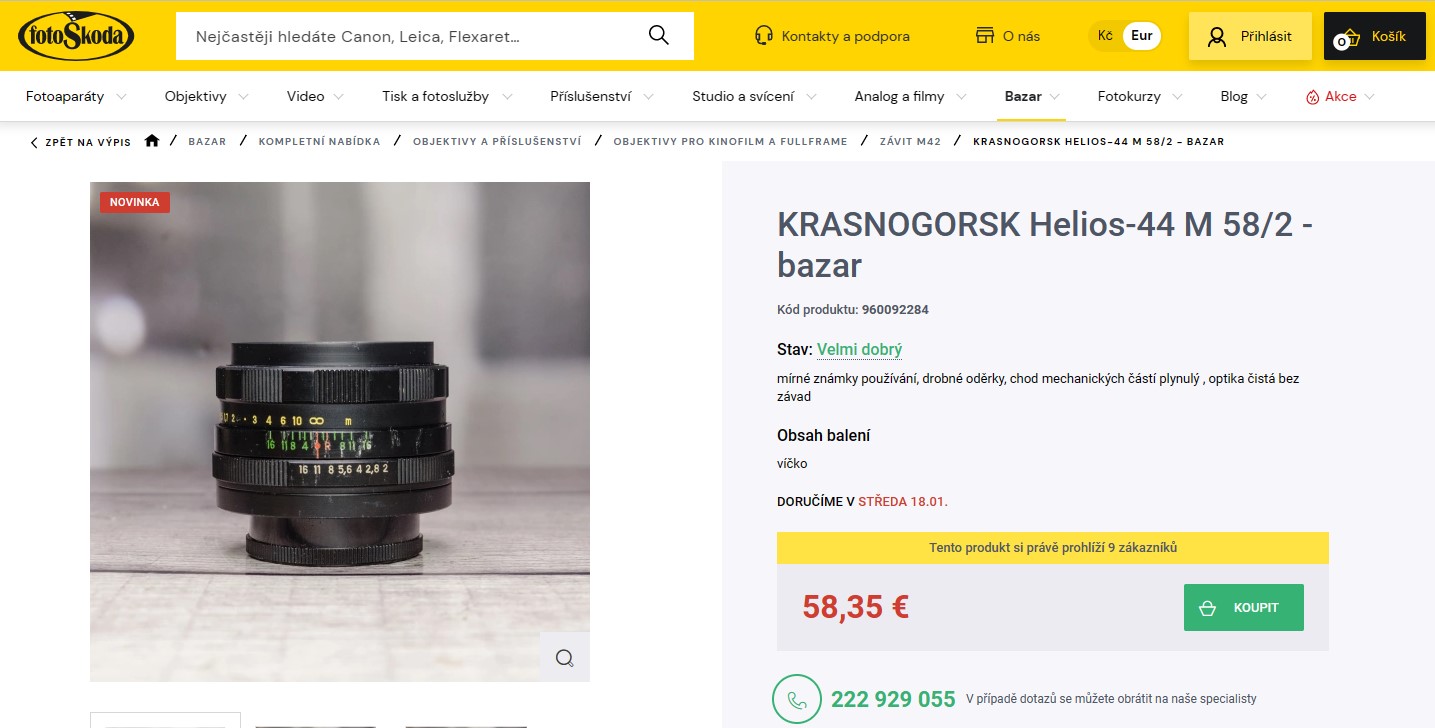
Task: Open the Studio a svícení dropdown
Action: point(754,97)
